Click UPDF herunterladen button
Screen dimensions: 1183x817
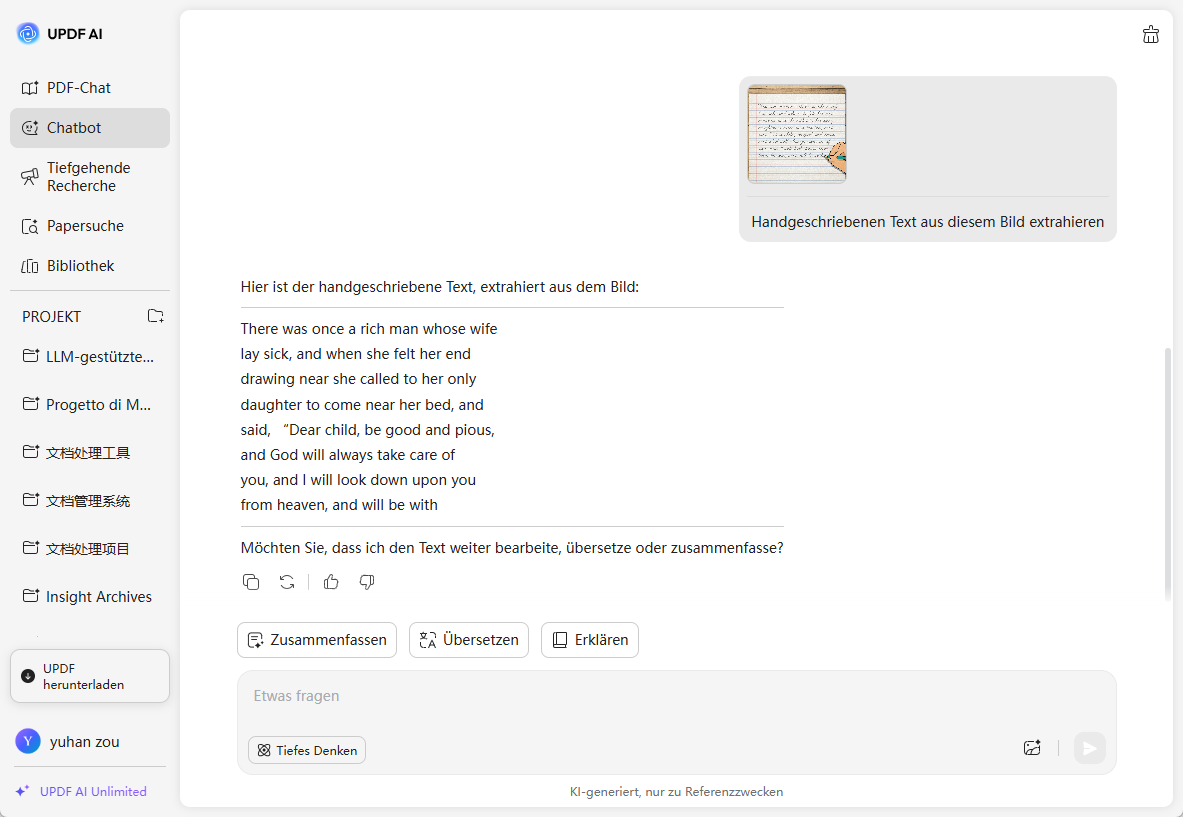90,676
